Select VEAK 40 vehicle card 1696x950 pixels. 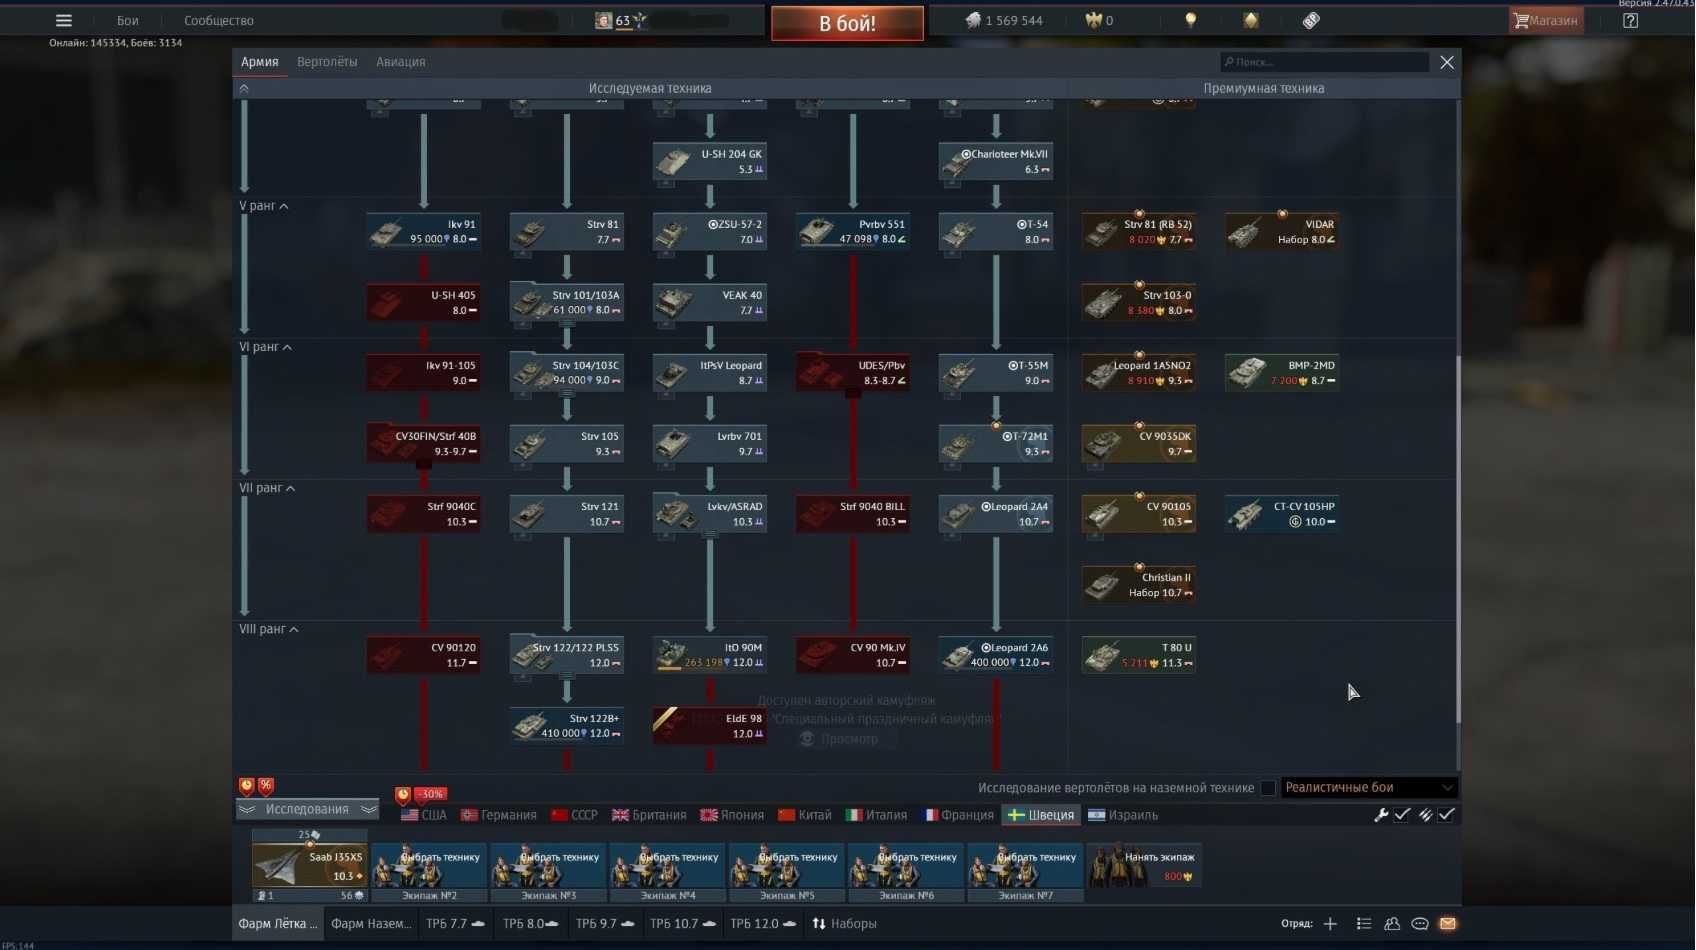pyautogui.click(x=709, y=302)
